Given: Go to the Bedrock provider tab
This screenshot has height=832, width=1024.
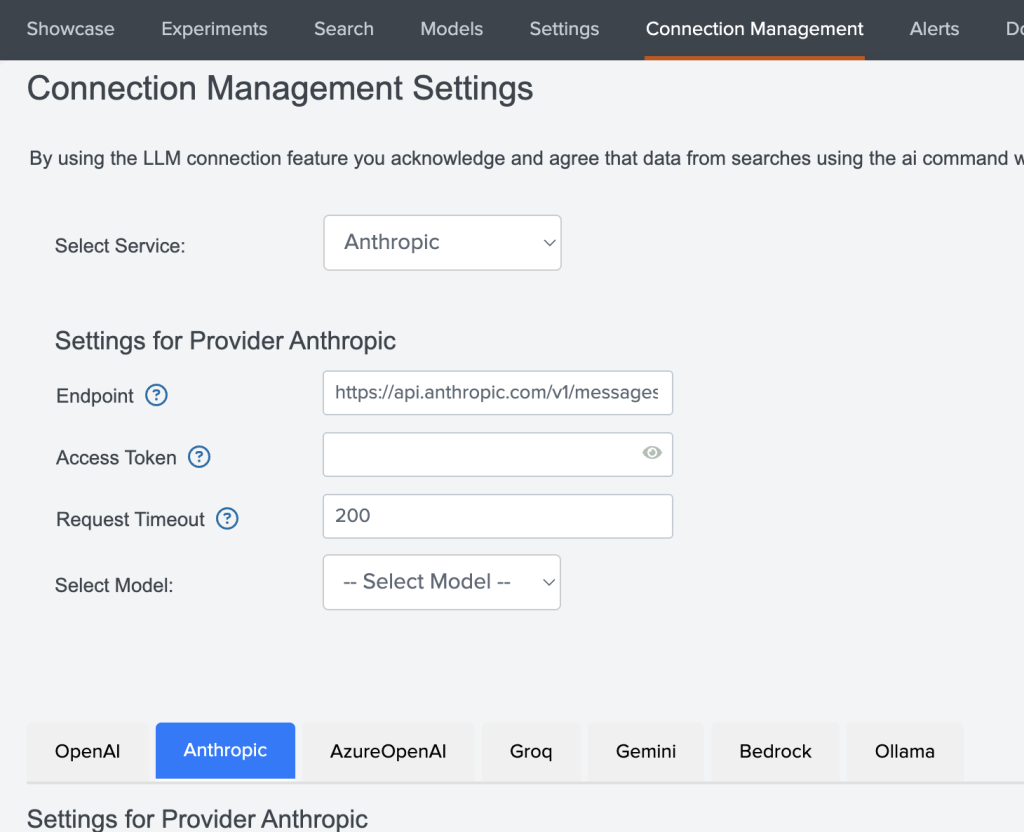Looking at the screenshot, I should tap(775, 751).
